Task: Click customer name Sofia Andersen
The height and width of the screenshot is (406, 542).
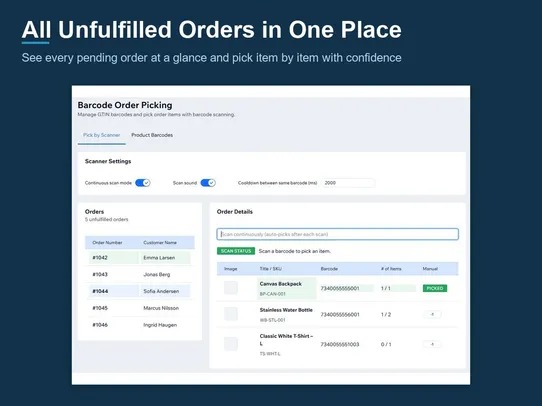Action: pyautogui.click(x=161, y=291)
